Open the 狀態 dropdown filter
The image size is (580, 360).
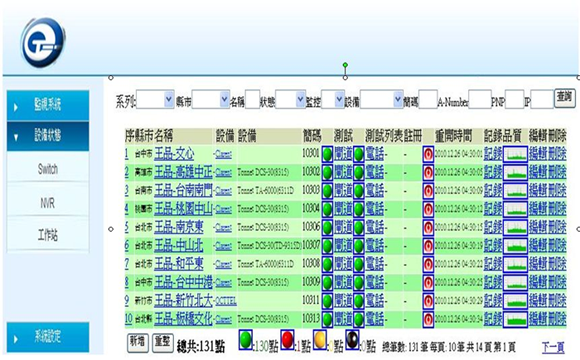290,99
